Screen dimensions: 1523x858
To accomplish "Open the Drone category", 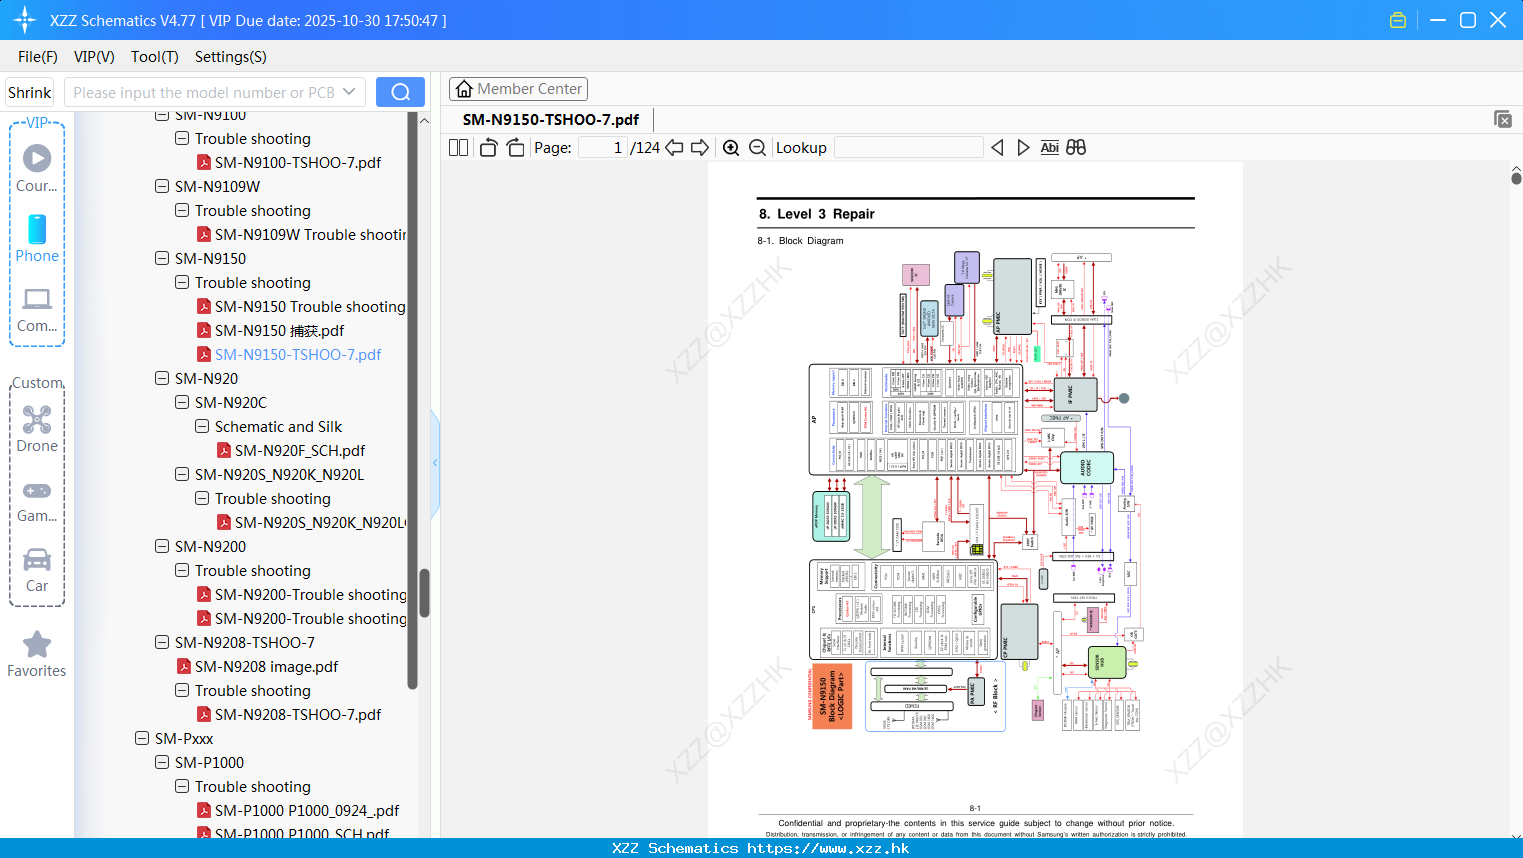I will (37, 429).
